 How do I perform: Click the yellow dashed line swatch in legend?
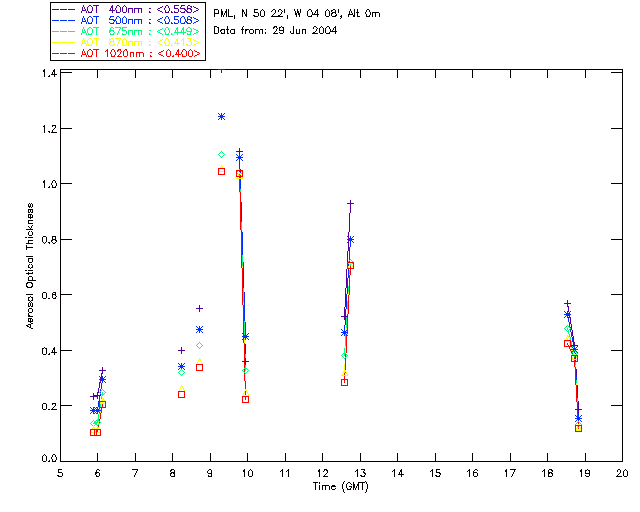click(64, 43)
